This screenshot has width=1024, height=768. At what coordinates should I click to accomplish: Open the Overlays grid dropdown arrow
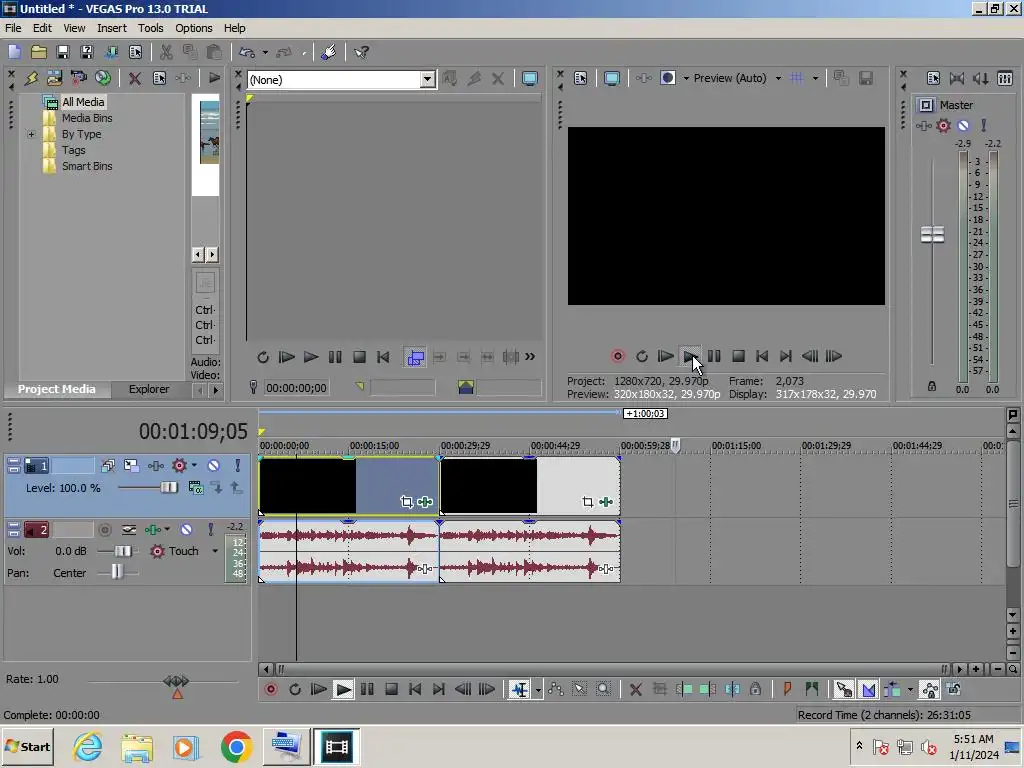[x=815, y=78]
